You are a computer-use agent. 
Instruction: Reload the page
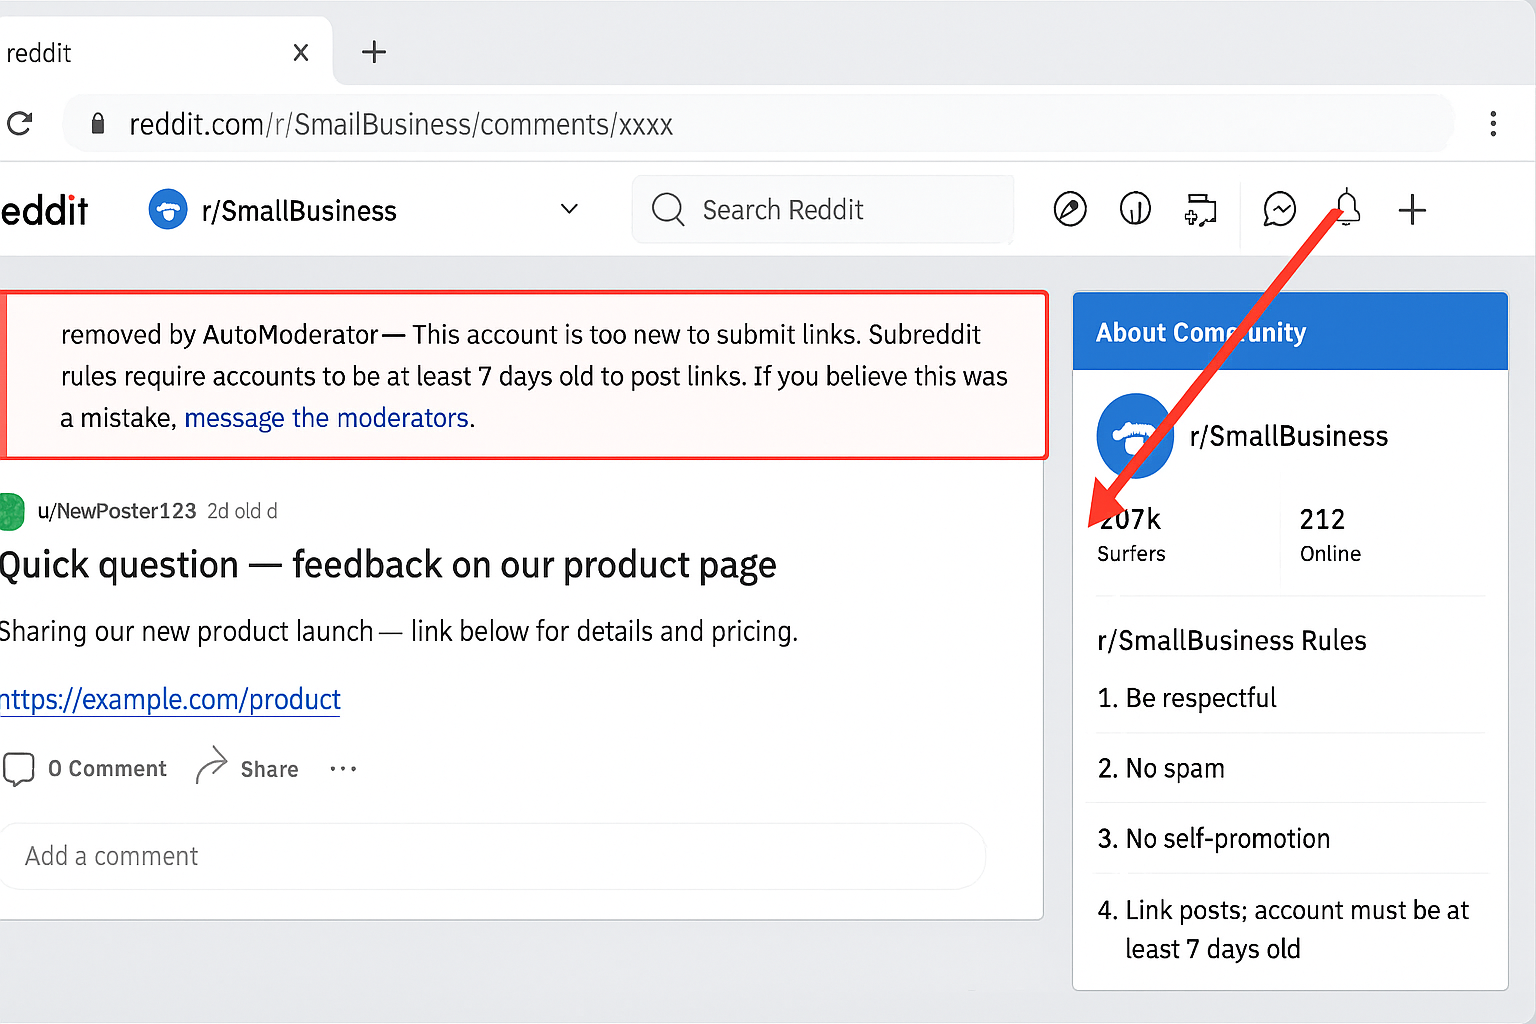coord(19,124)
